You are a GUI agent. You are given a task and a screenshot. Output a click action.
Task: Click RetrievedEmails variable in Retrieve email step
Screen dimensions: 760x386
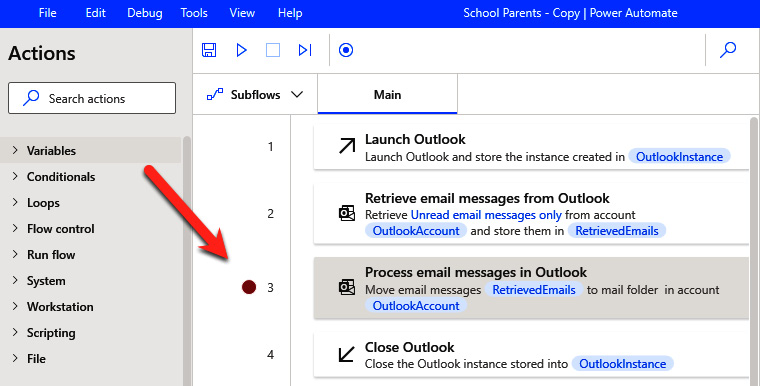(x=617, y=230)
